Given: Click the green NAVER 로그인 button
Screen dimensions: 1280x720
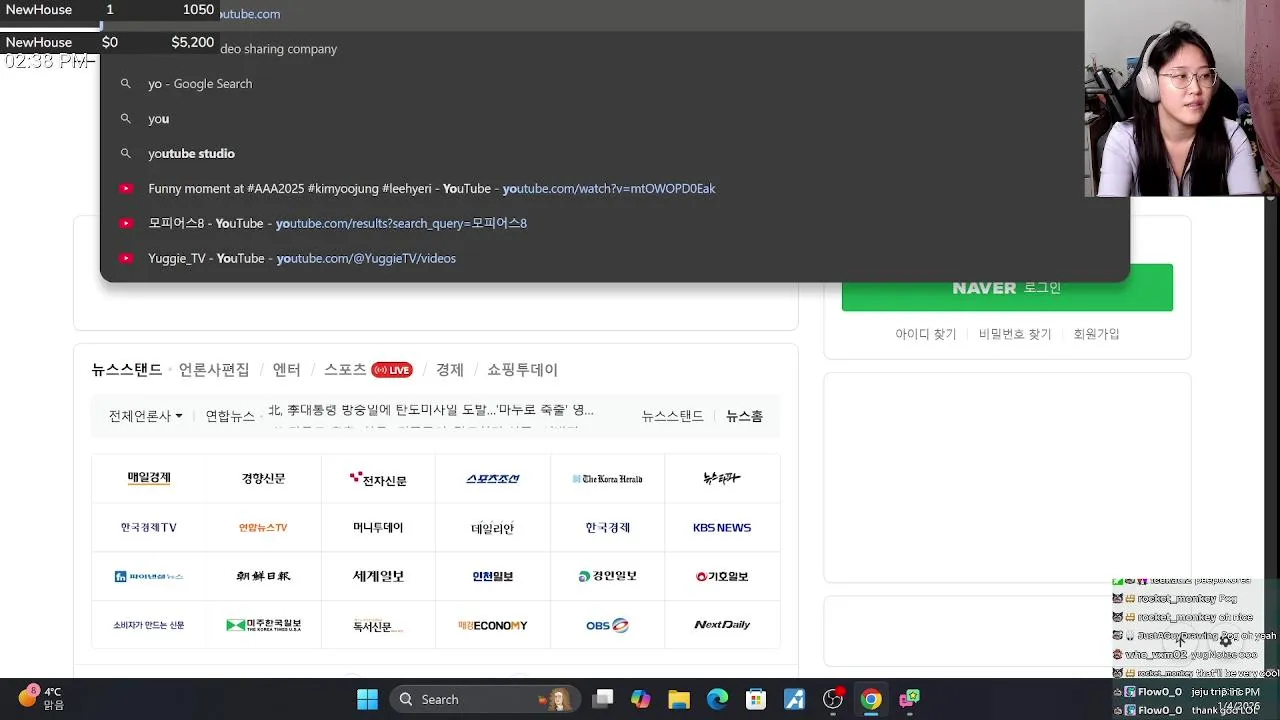Looking at the screenshot, I should click(1007, 288).
